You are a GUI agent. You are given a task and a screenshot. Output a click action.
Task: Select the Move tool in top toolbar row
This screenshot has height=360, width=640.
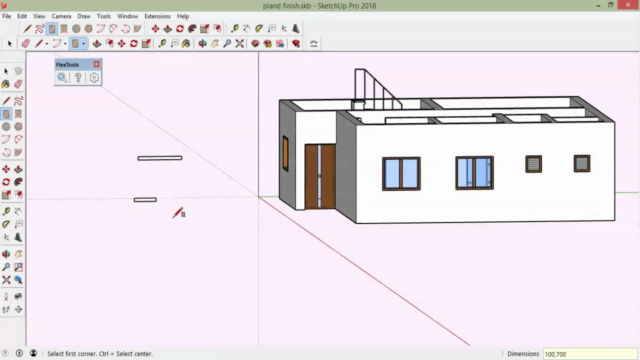[x=155, y=29]
